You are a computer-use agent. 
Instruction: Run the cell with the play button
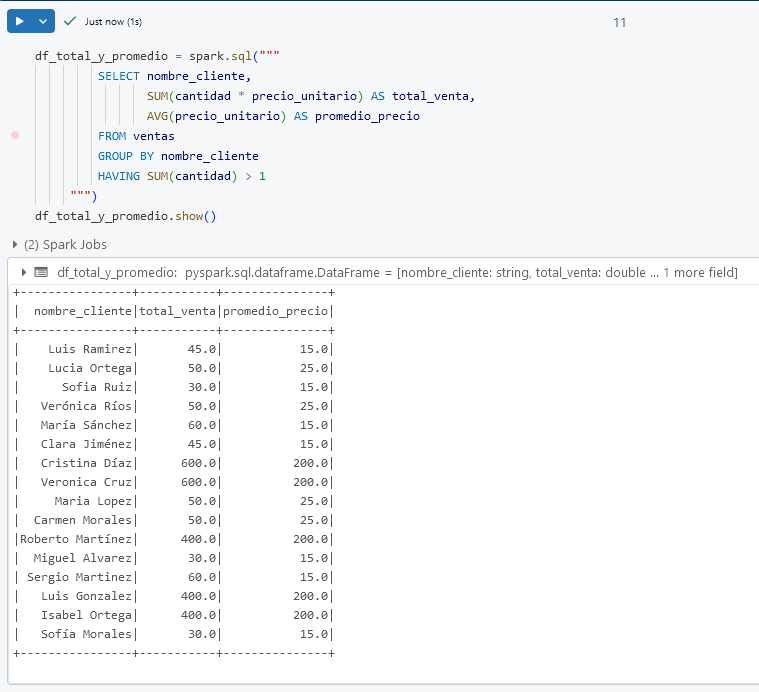19,21
